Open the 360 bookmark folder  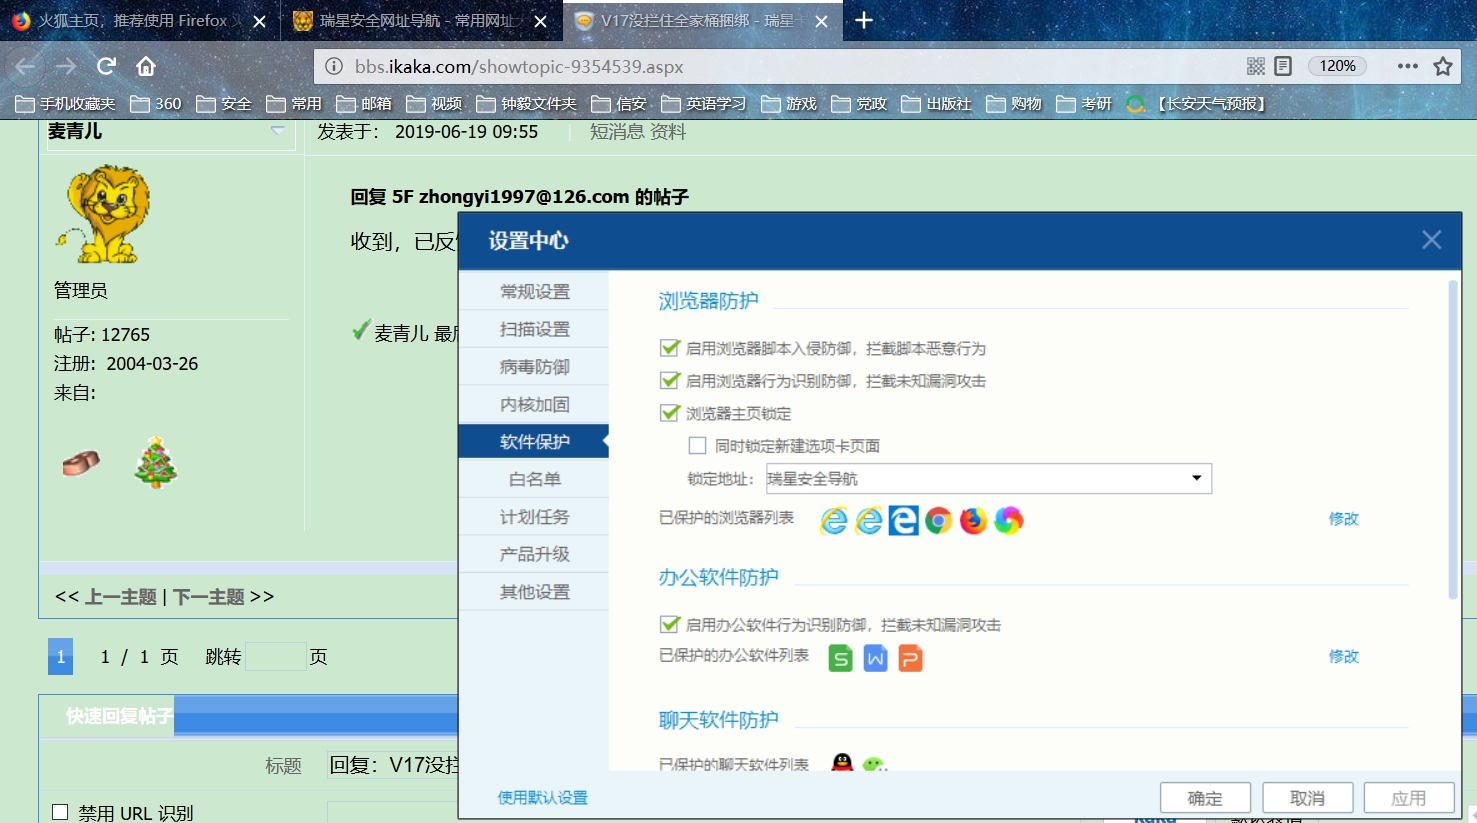(x=156, y=103)
